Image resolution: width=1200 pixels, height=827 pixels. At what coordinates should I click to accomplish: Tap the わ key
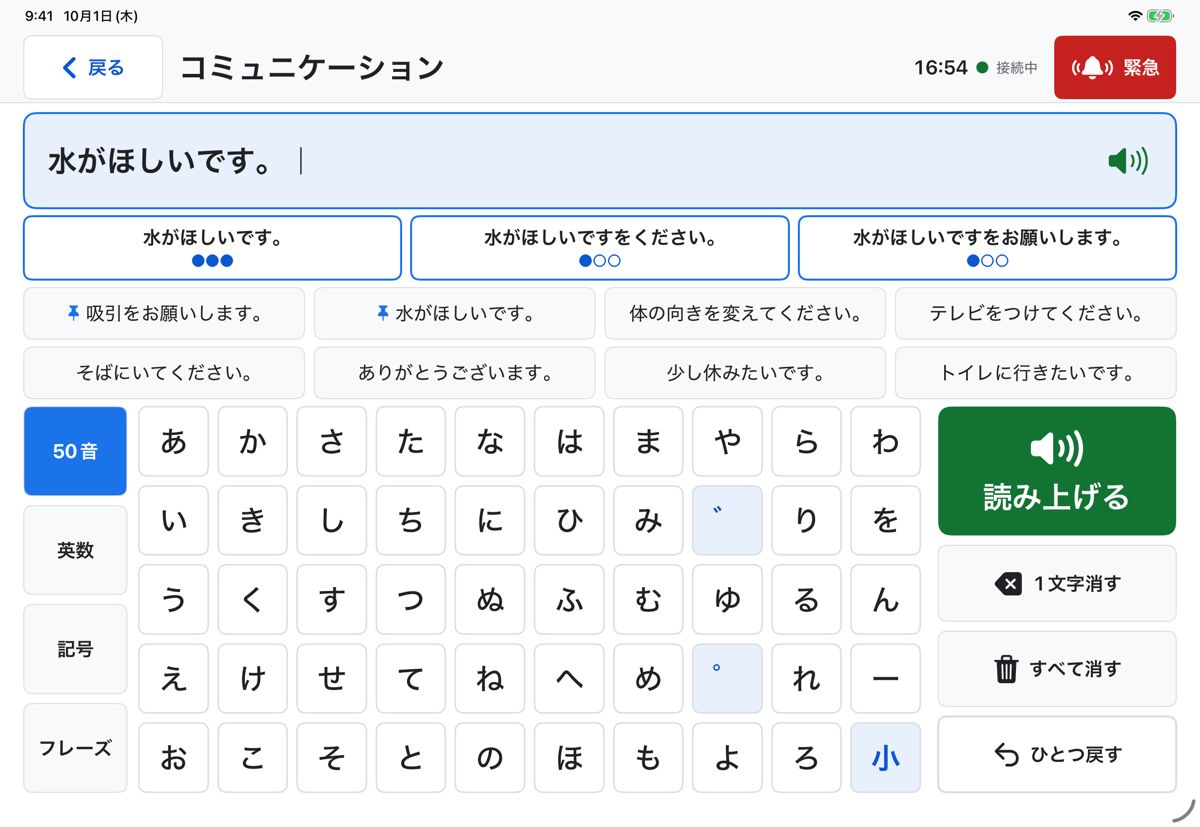point(885,442)
